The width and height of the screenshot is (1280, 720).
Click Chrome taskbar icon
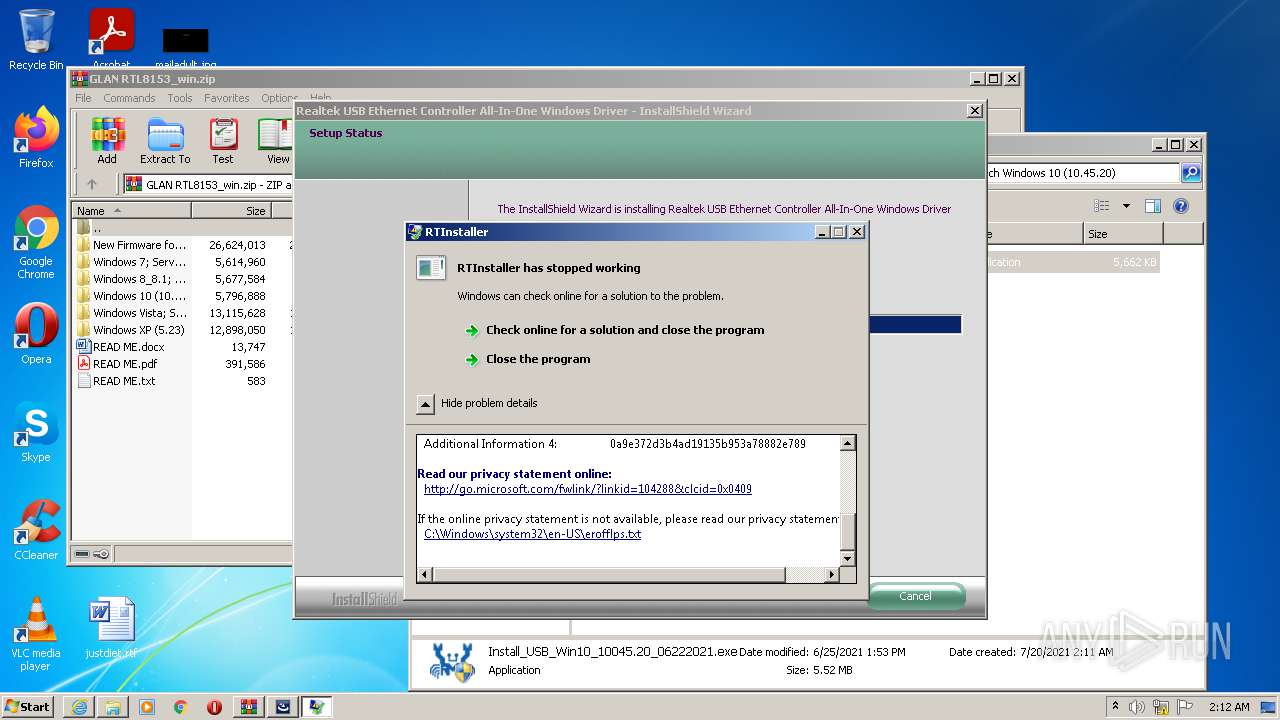pyautogui.click(x=180, y=707)
